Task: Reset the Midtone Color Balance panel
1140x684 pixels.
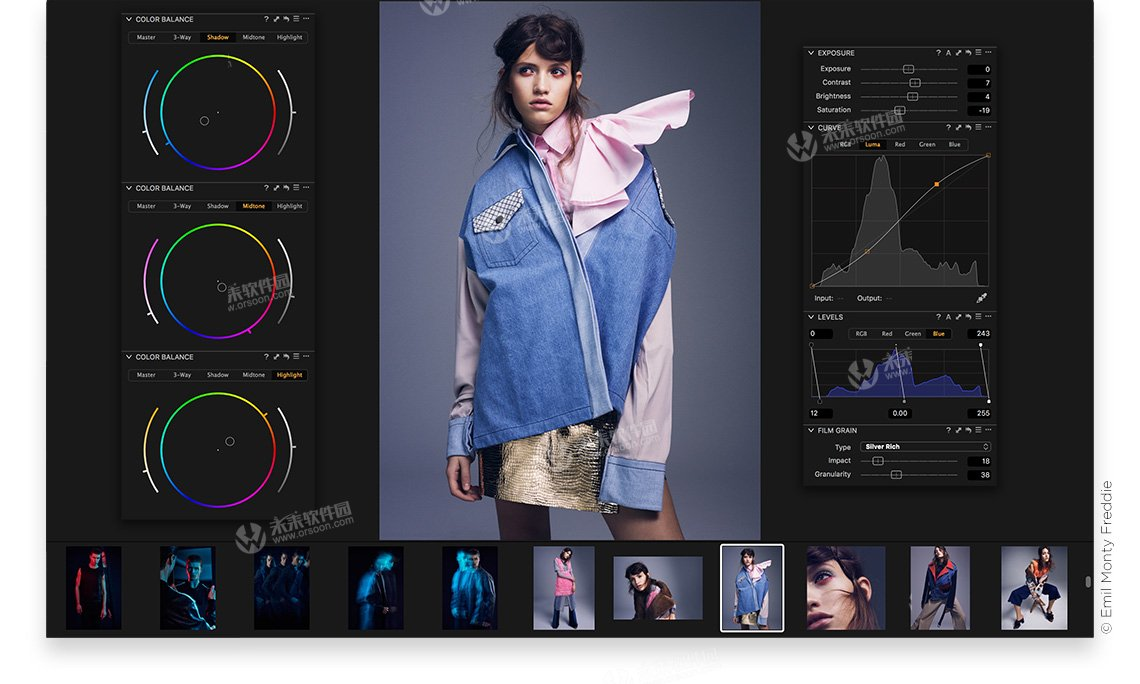Action: 286,188
